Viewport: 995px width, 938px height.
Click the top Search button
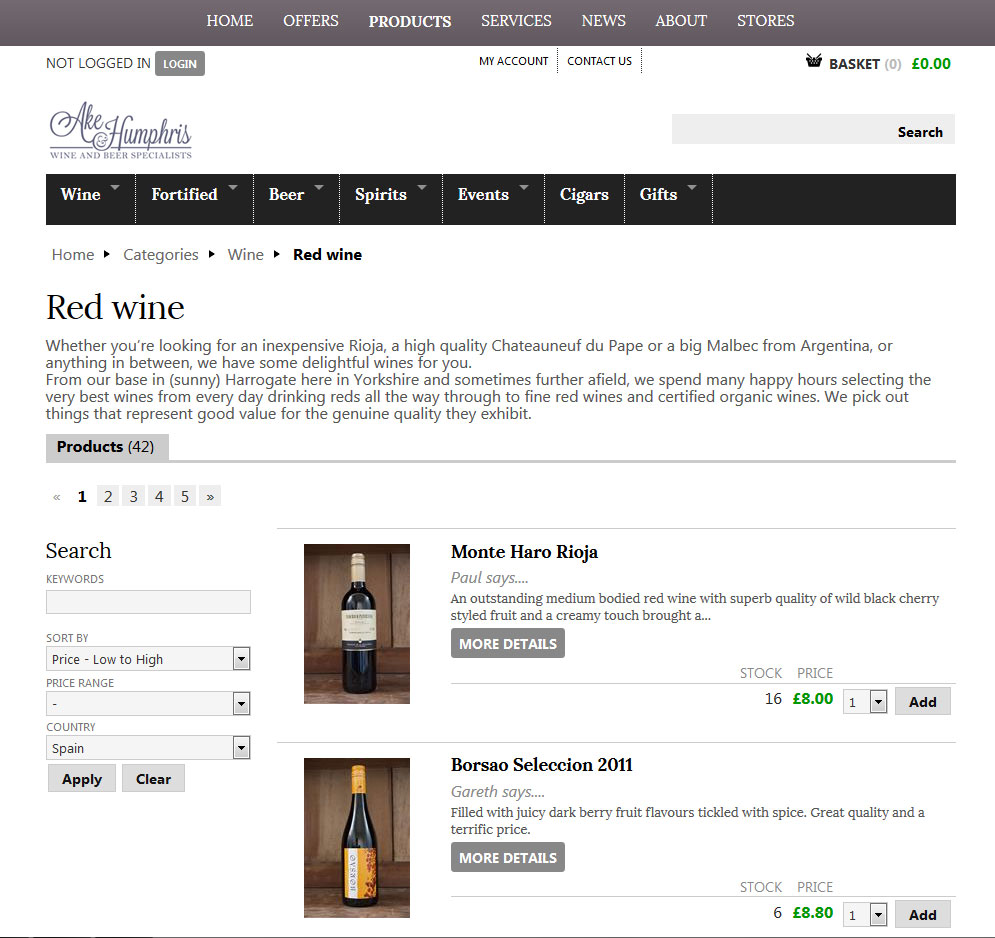[x=920, y=132]
